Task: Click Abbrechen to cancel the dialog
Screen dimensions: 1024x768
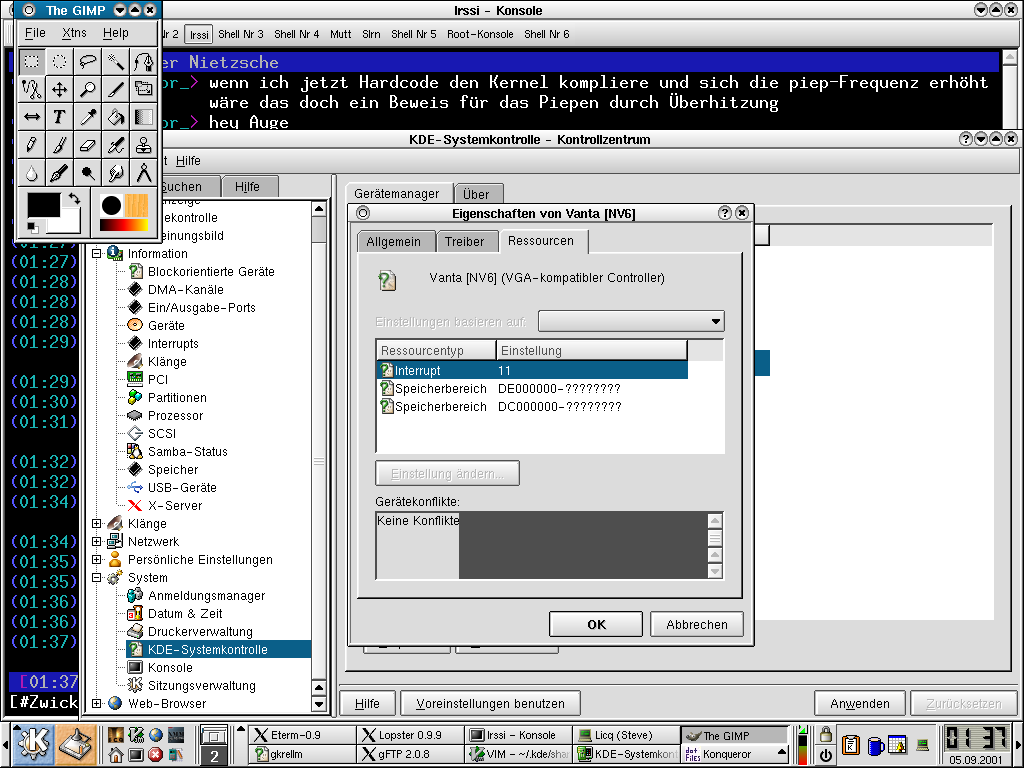Action: tap(697, 624)
